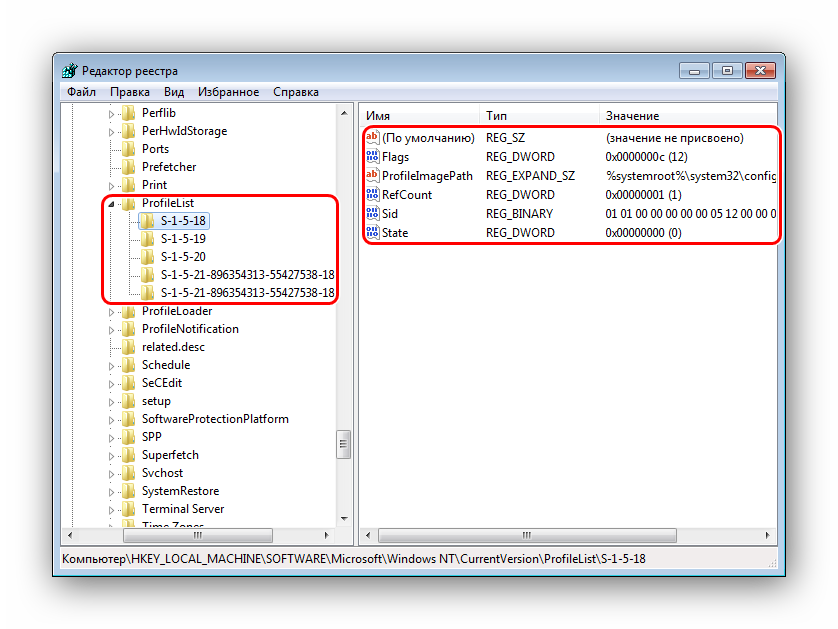The width and height of the screenshot is (838, 629).
Task: Click the Тип column header
Action: [539, 115]
